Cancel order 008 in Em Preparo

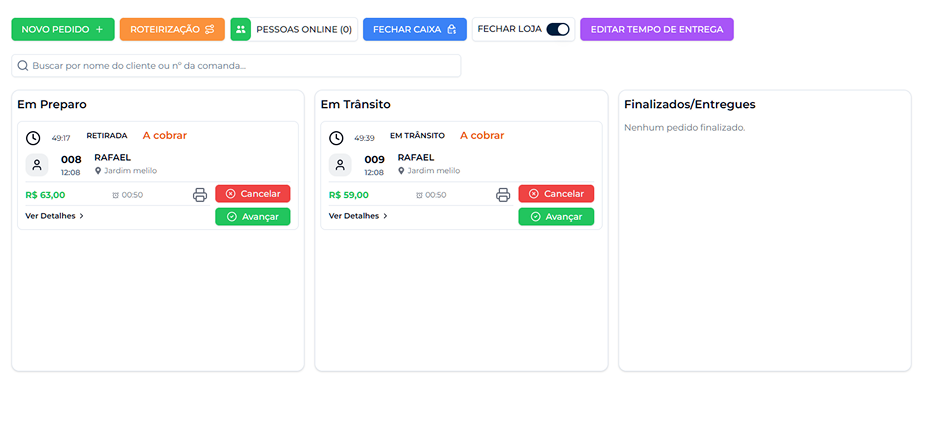click(253, 194)
